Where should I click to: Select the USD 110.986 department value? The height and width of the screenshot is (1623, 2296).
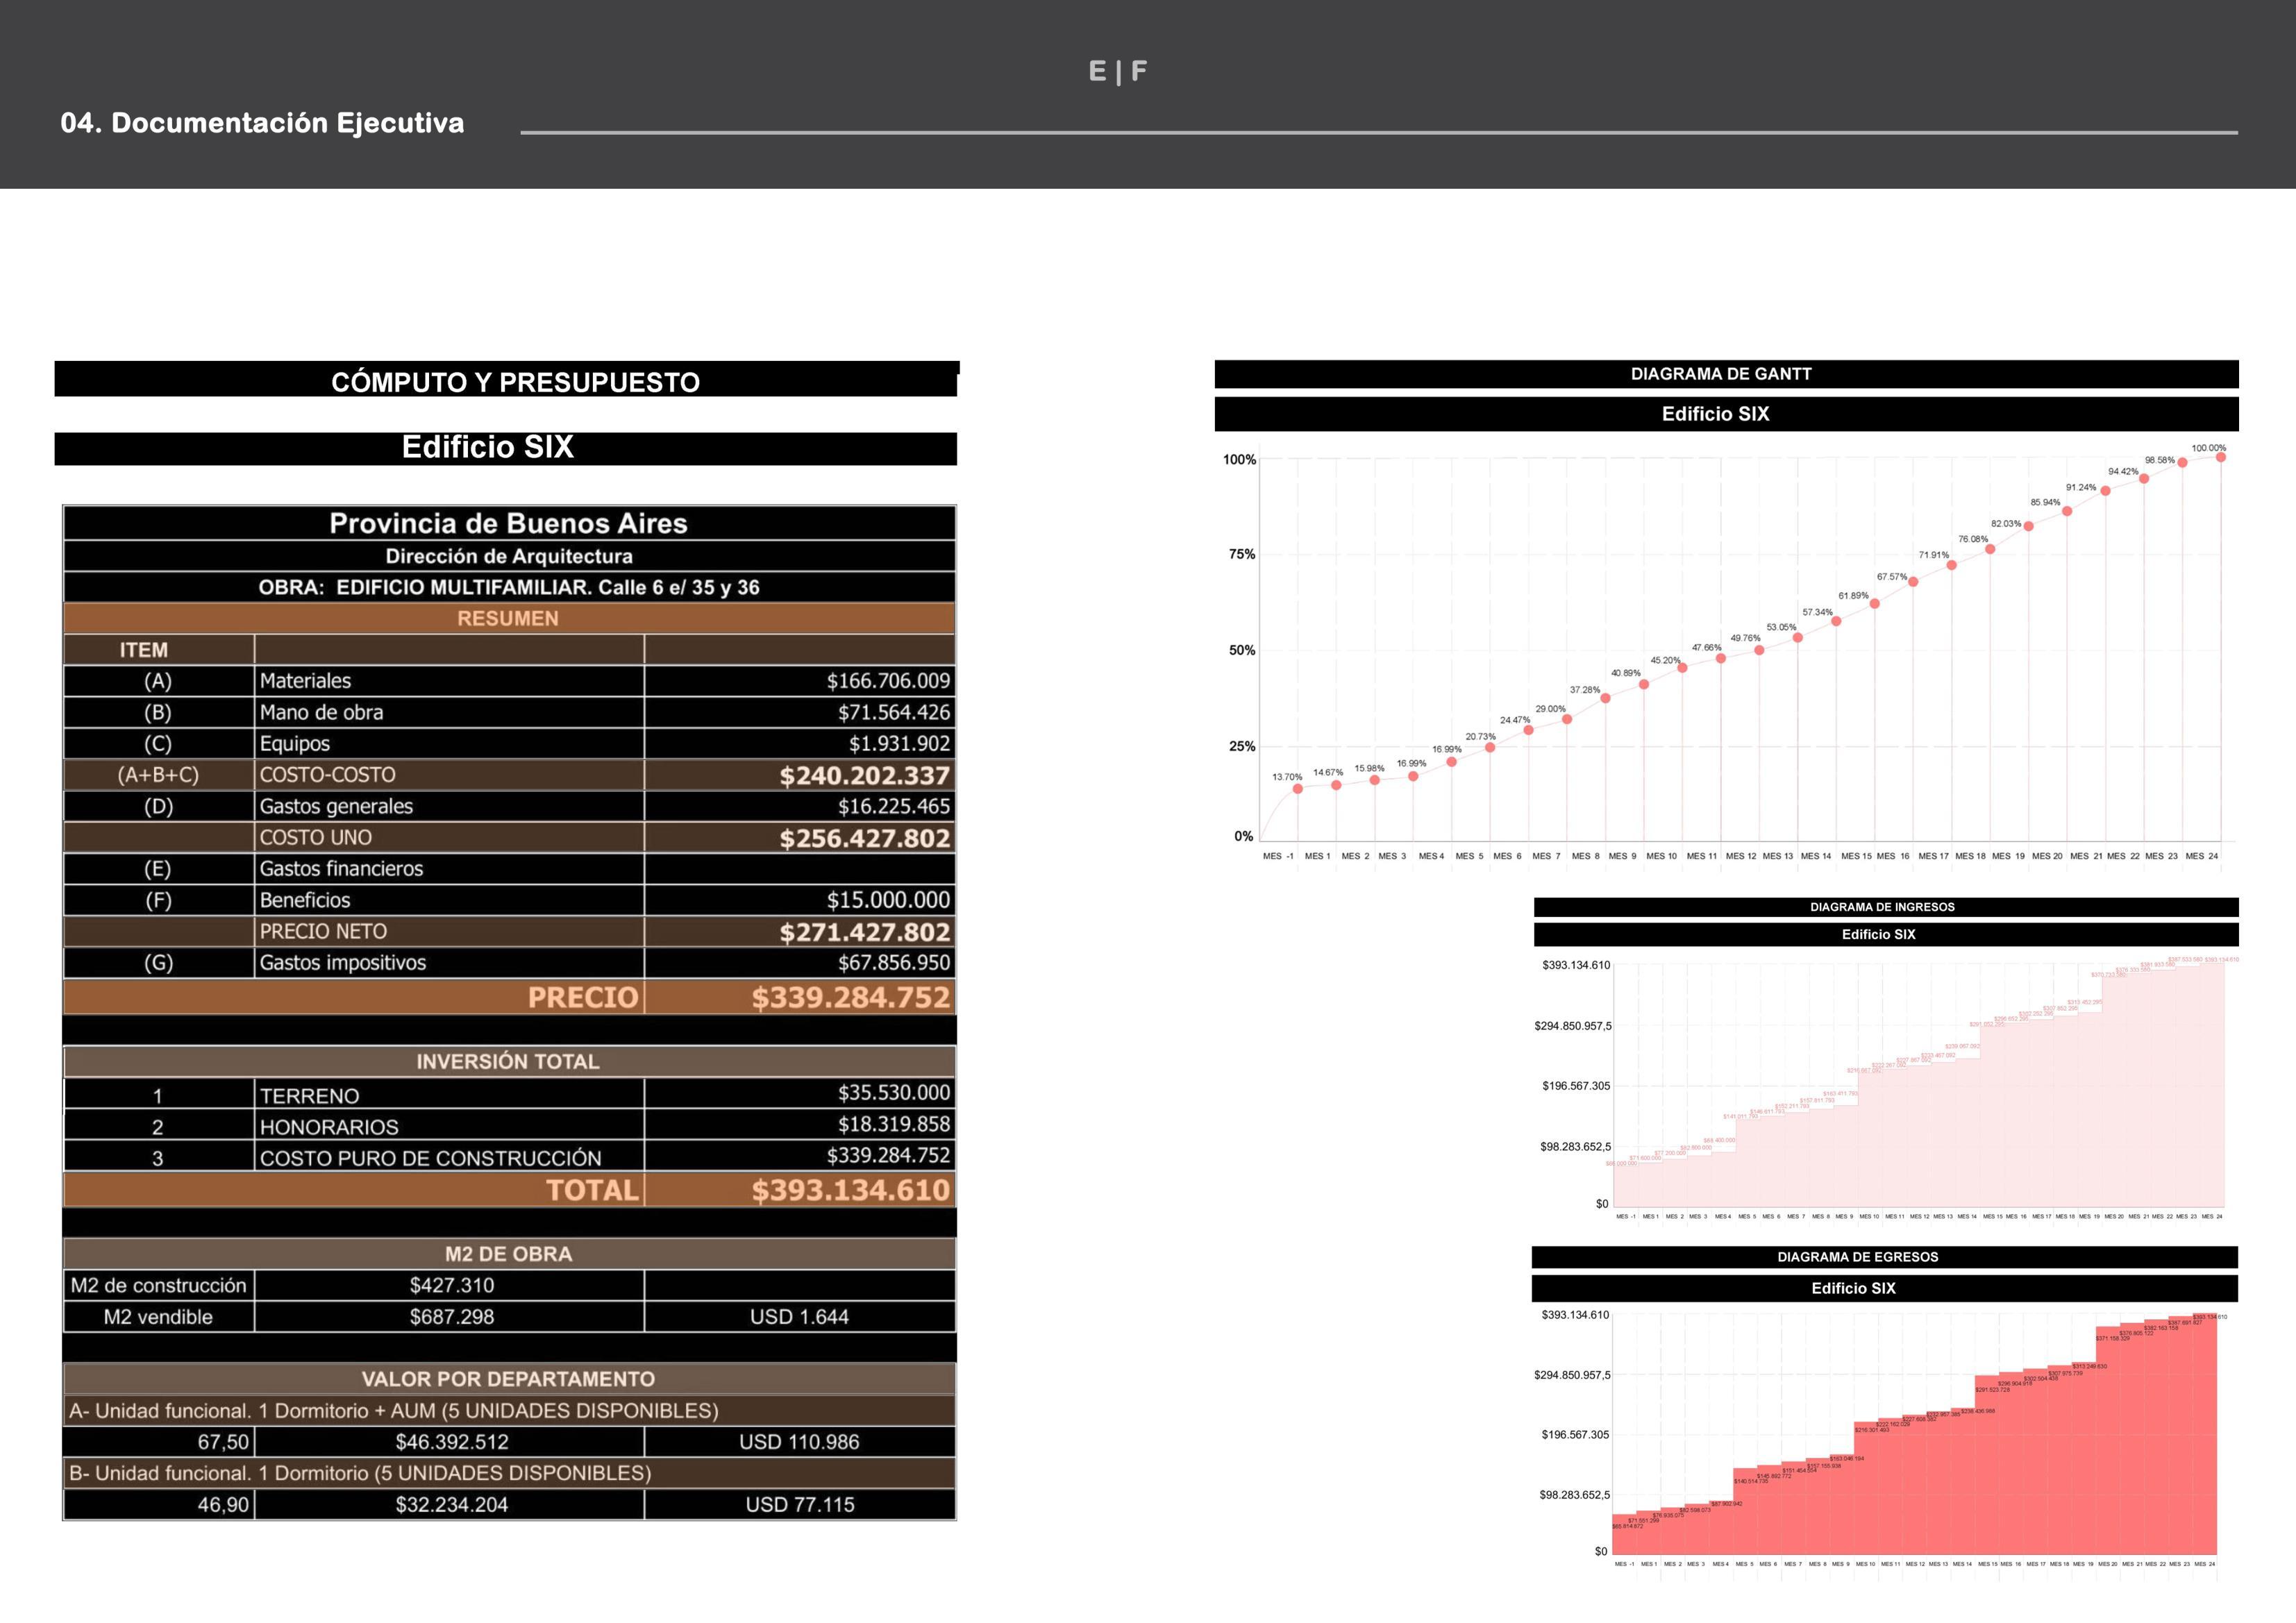click(799, 1442)
